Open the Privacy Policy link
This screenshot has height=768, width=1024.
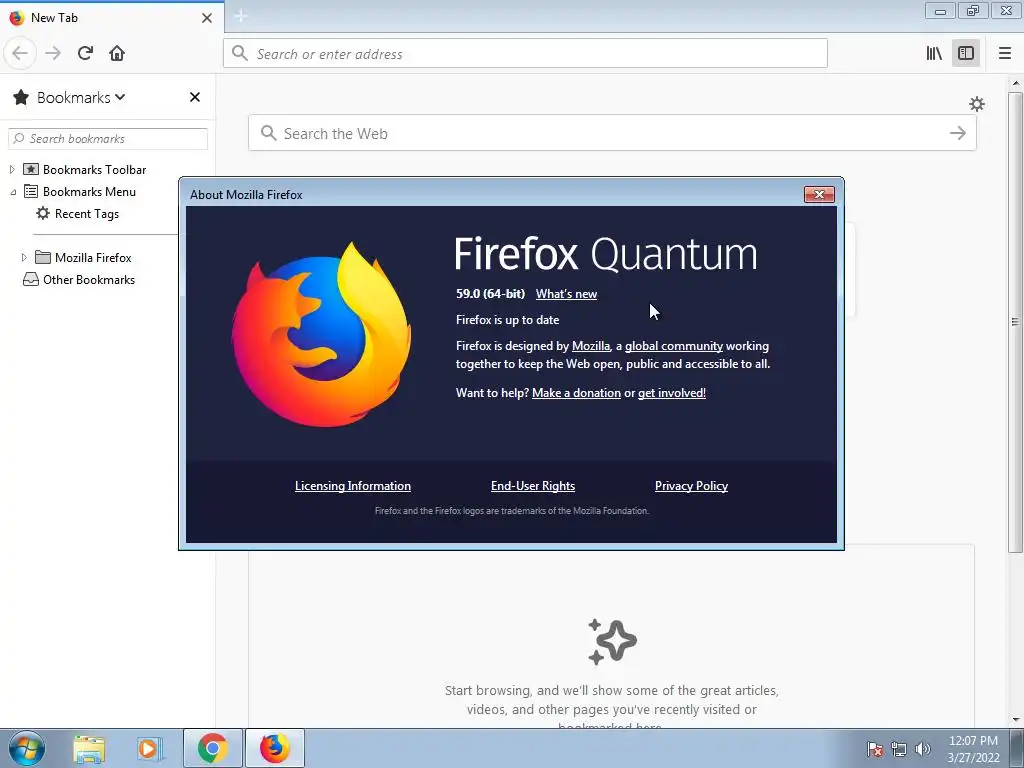[x=691, y=486]
